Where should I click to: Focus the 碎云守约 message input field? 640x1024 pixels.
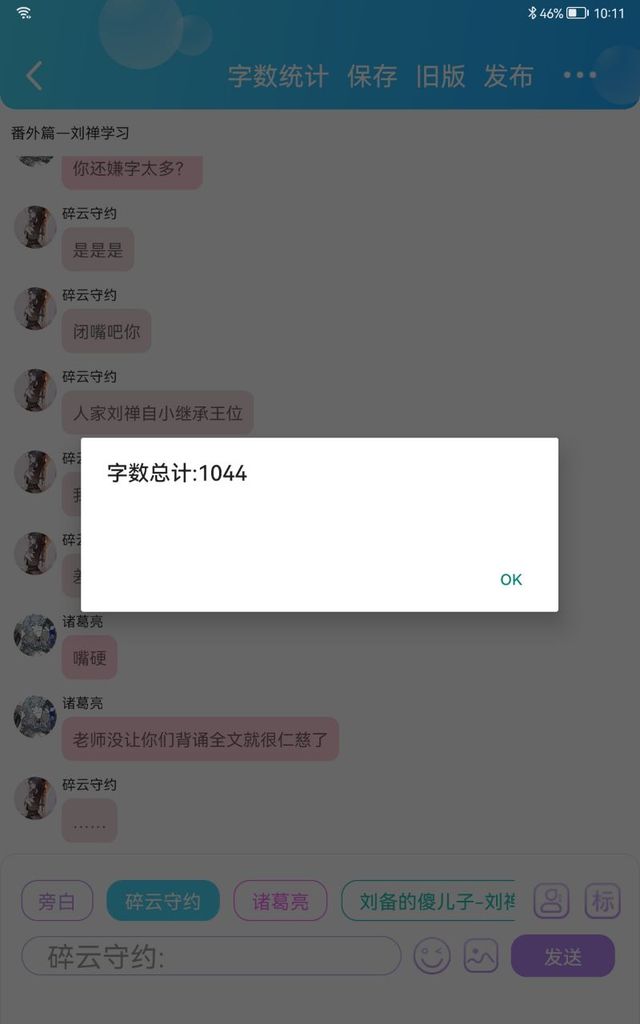[211, 957]
